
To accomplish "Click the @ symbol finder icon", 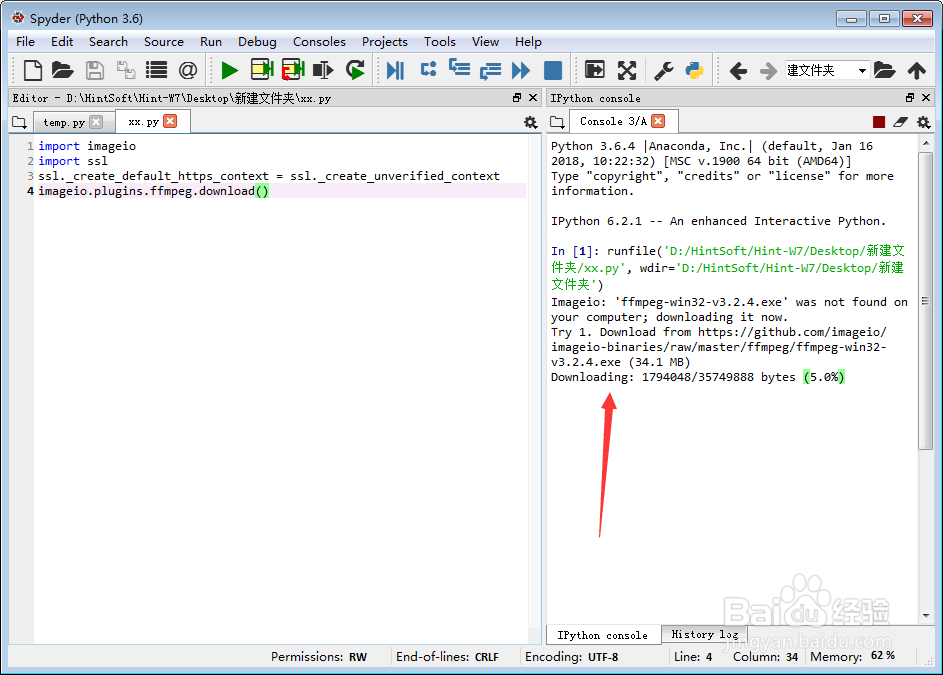I will pos(188,70).
